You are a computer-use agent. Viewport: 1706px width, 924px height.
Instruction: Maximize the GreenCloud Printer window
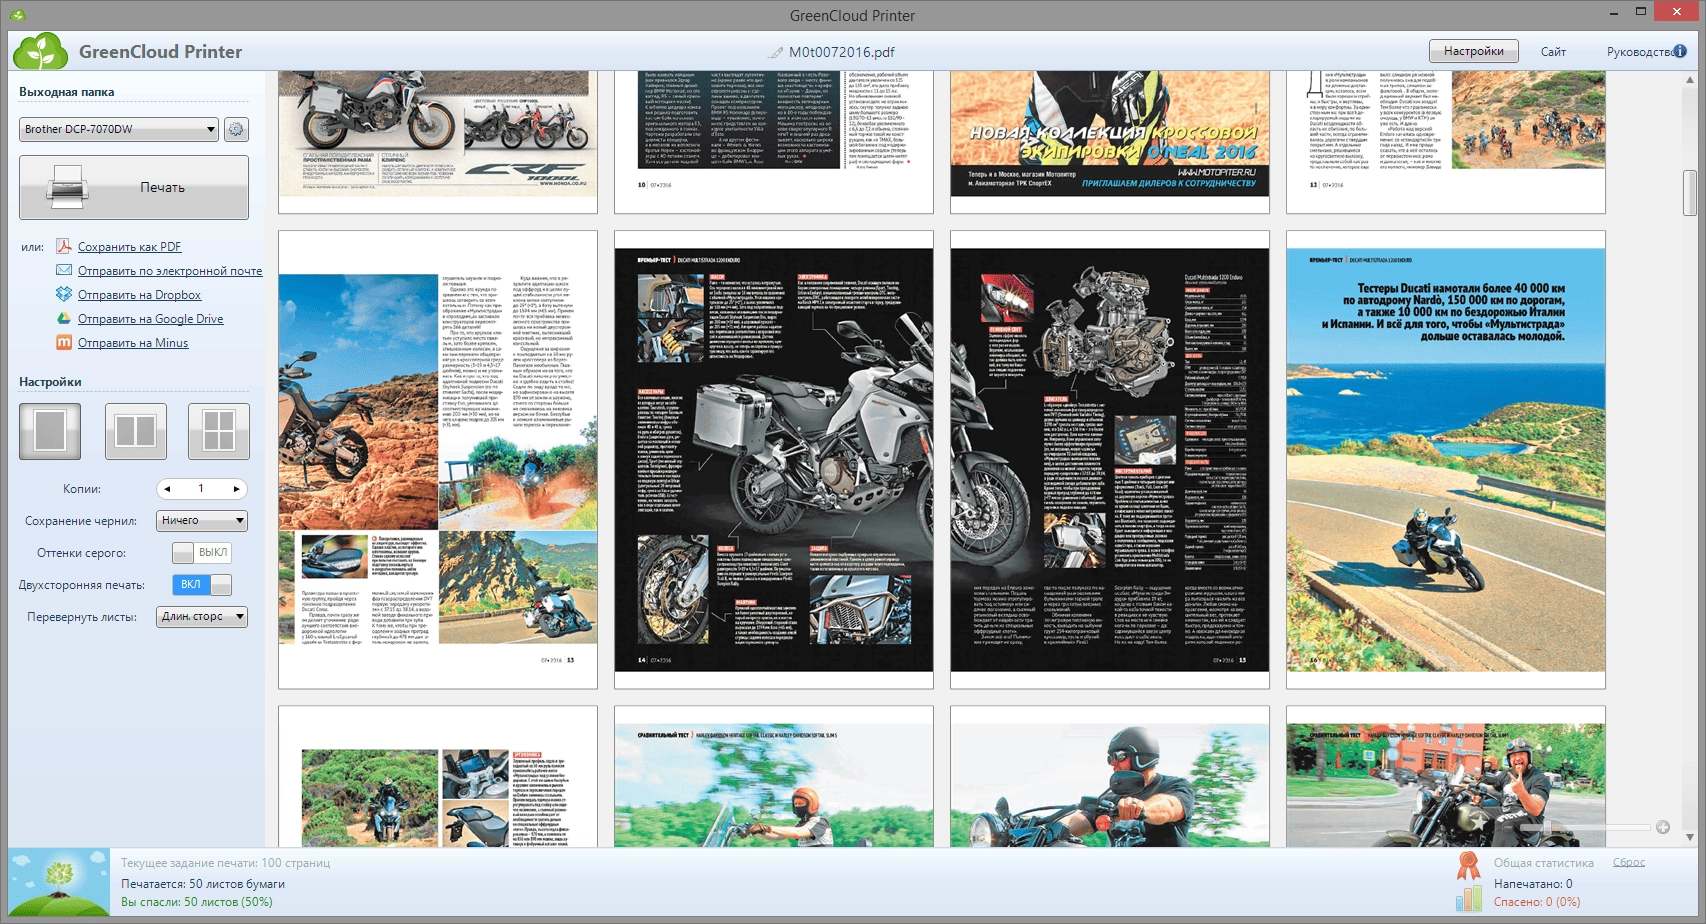point(1641,12)
